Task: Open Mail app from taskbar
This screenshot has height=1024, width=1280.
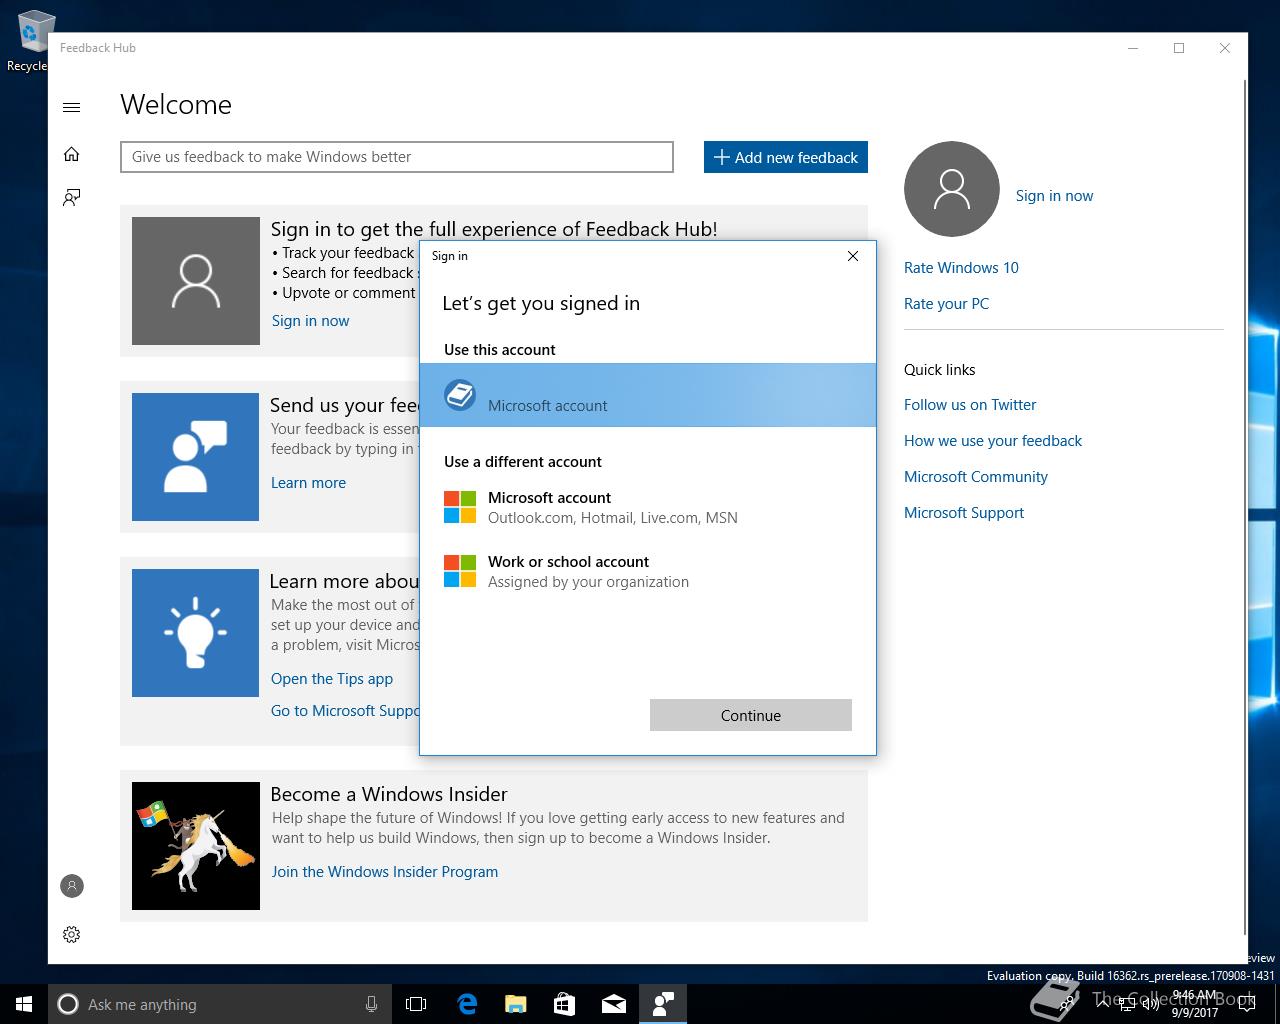Action: 614,1004
